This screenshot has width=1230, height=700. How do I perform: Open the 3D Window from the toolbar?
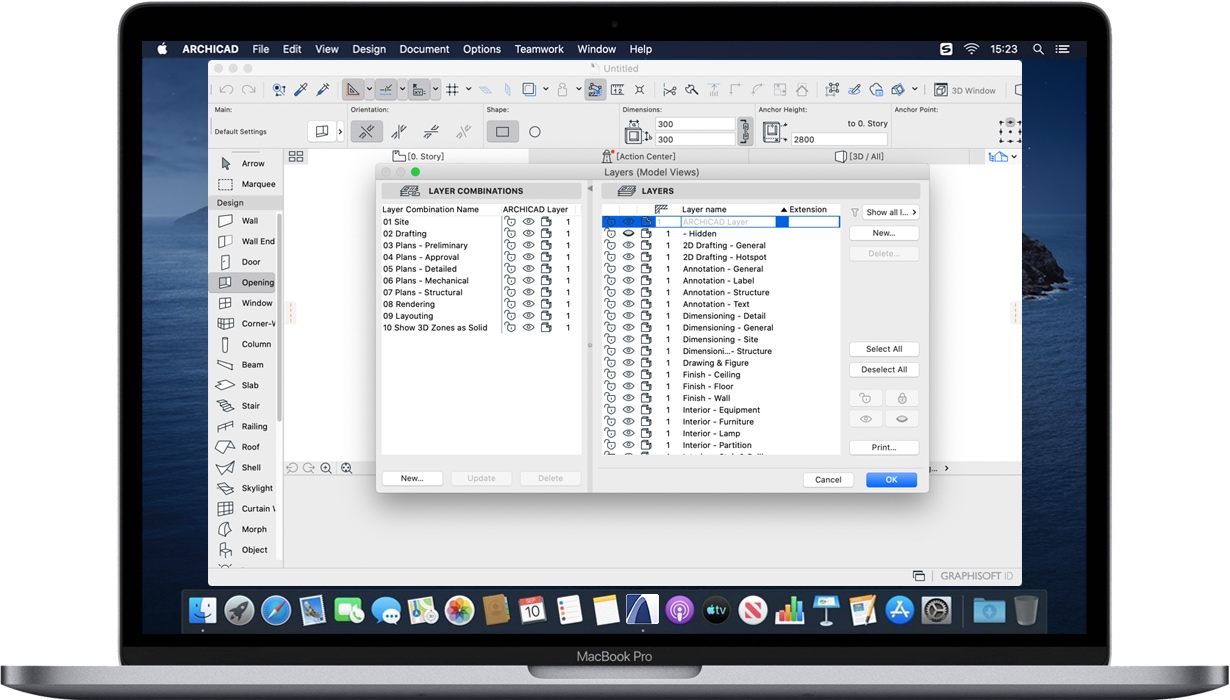click(966, 89)
